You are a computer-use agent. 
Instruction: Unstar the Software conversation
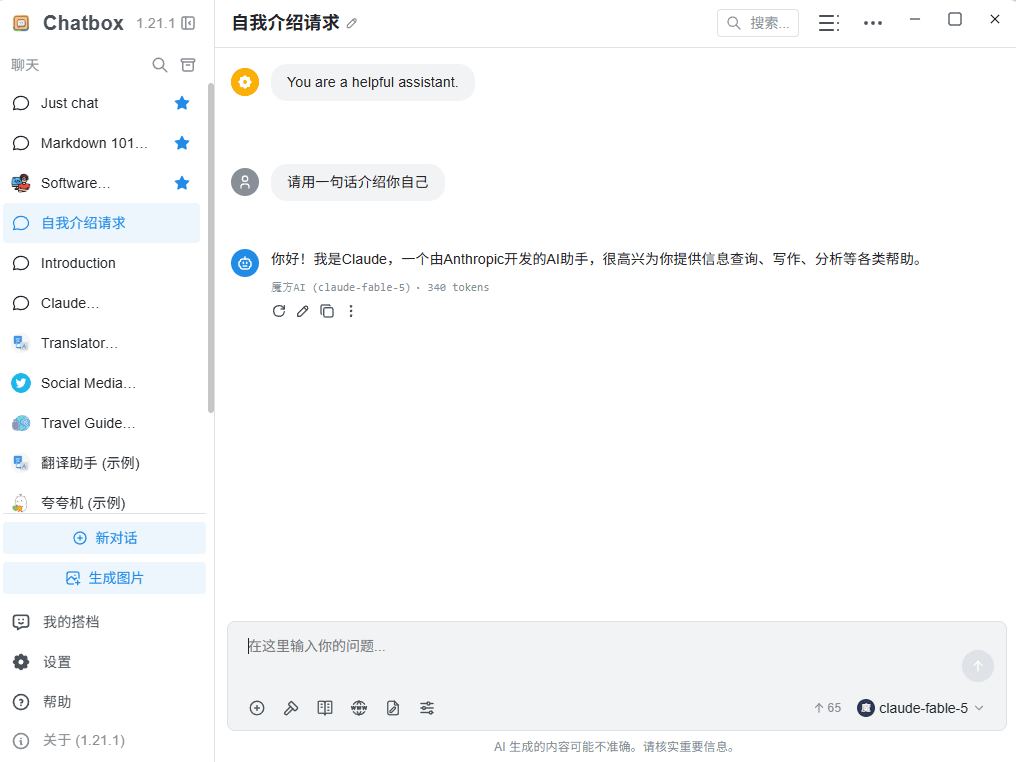tap(182, 183)
